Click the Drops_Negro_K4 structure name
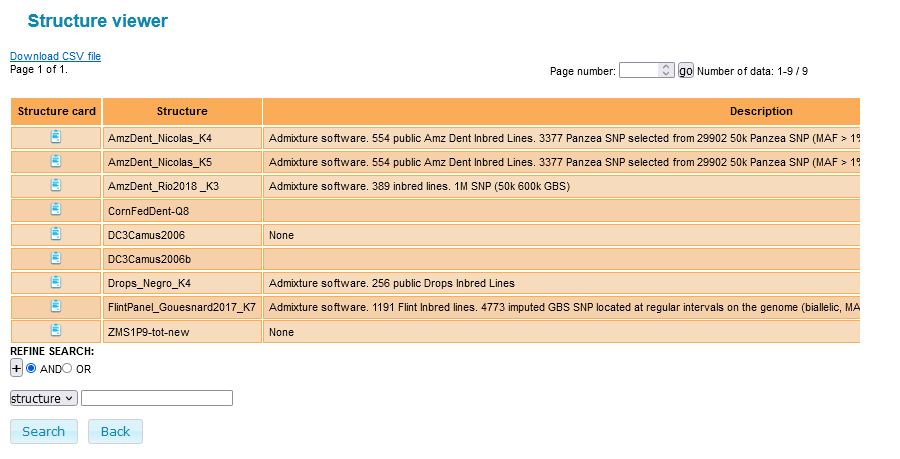The width and height of the screenshot is (900, 459). click(149, 283)
